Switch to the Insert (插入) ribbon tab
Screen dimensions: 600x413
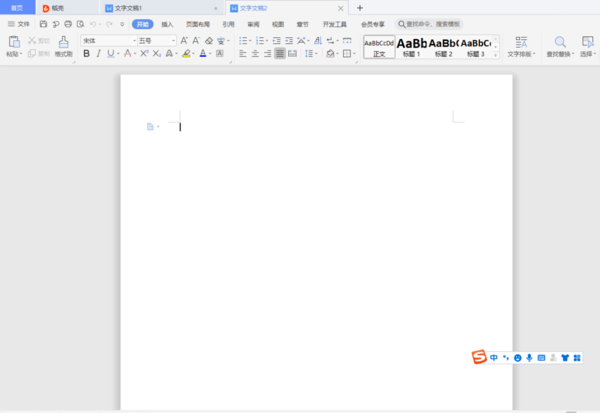tap(167, 23)
